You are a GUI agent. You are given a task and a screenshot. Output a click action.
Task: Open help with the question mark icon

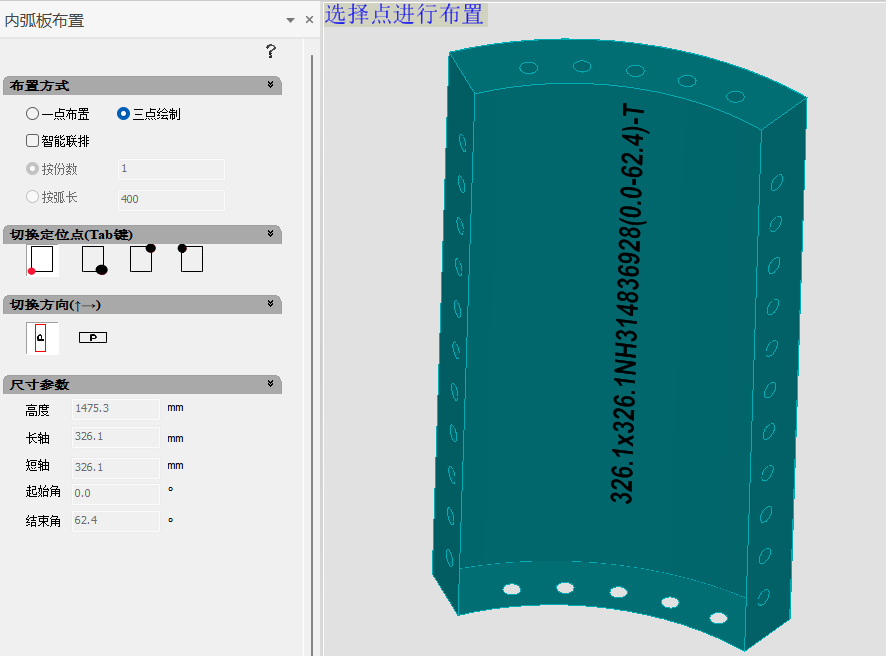[x=270, y=52]
